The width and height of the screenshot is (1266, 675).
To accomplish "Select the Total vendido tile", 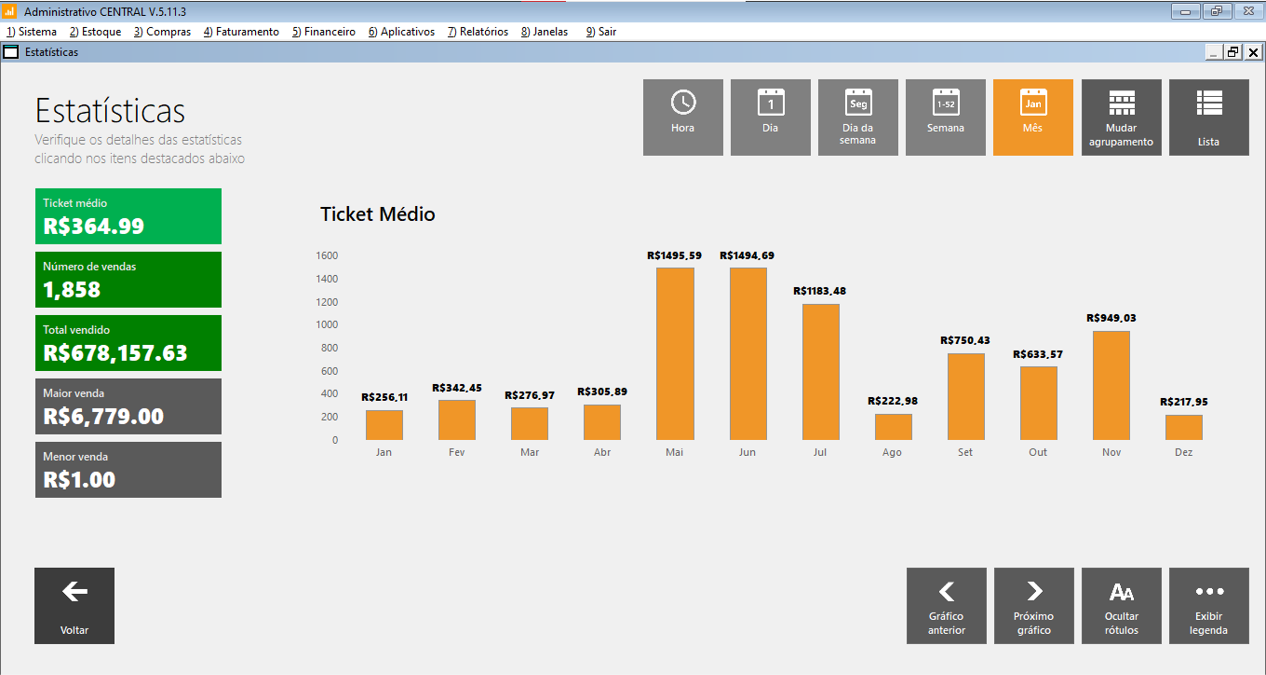I will [x=128, y=343].
